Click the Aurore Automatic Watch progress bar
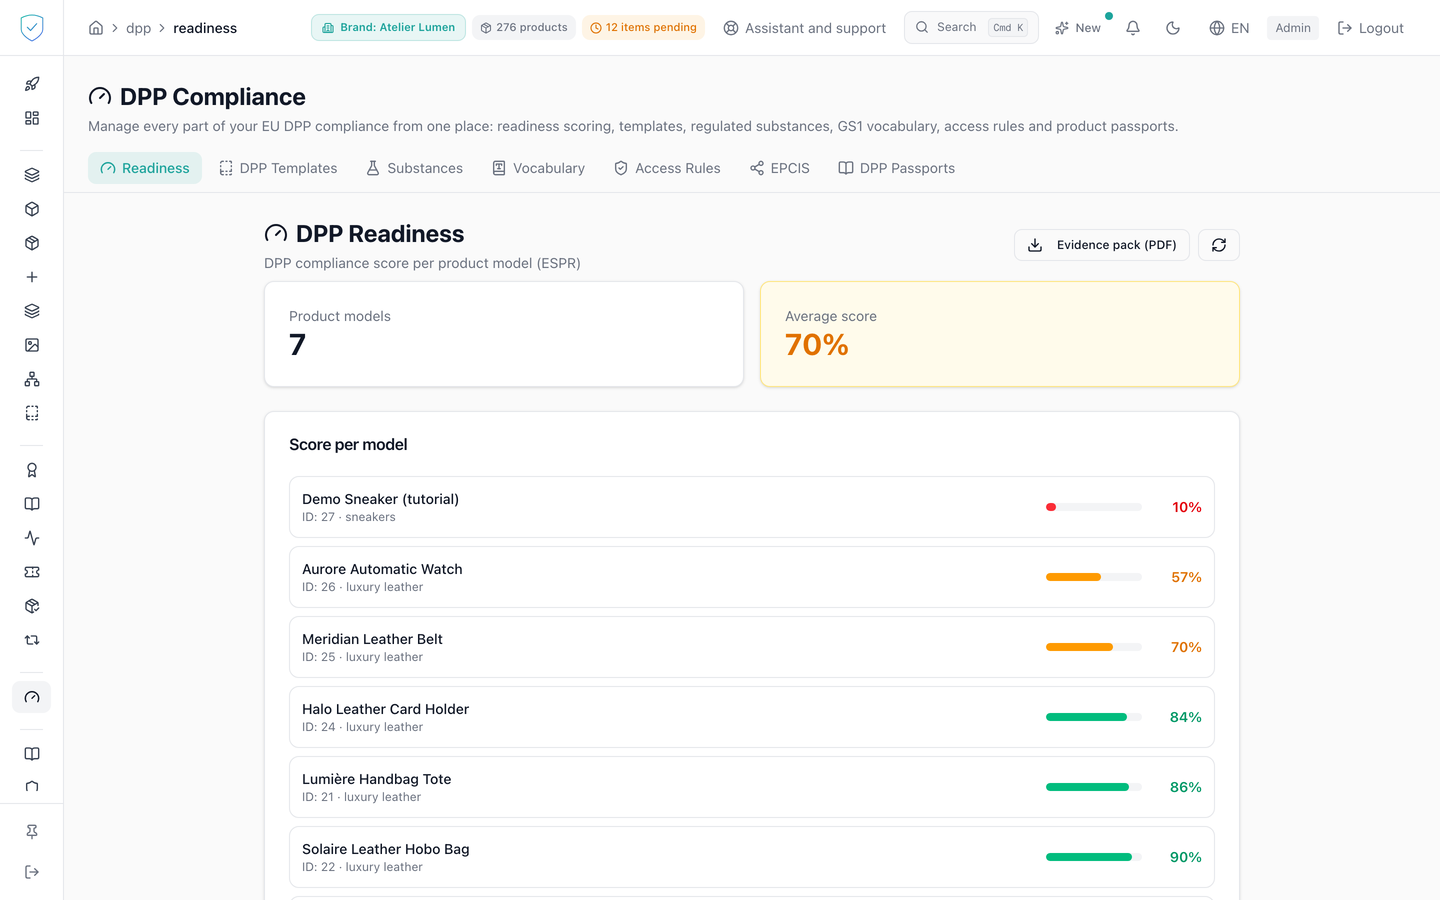Viewport: 1440px width, 900px height. 1094,577
